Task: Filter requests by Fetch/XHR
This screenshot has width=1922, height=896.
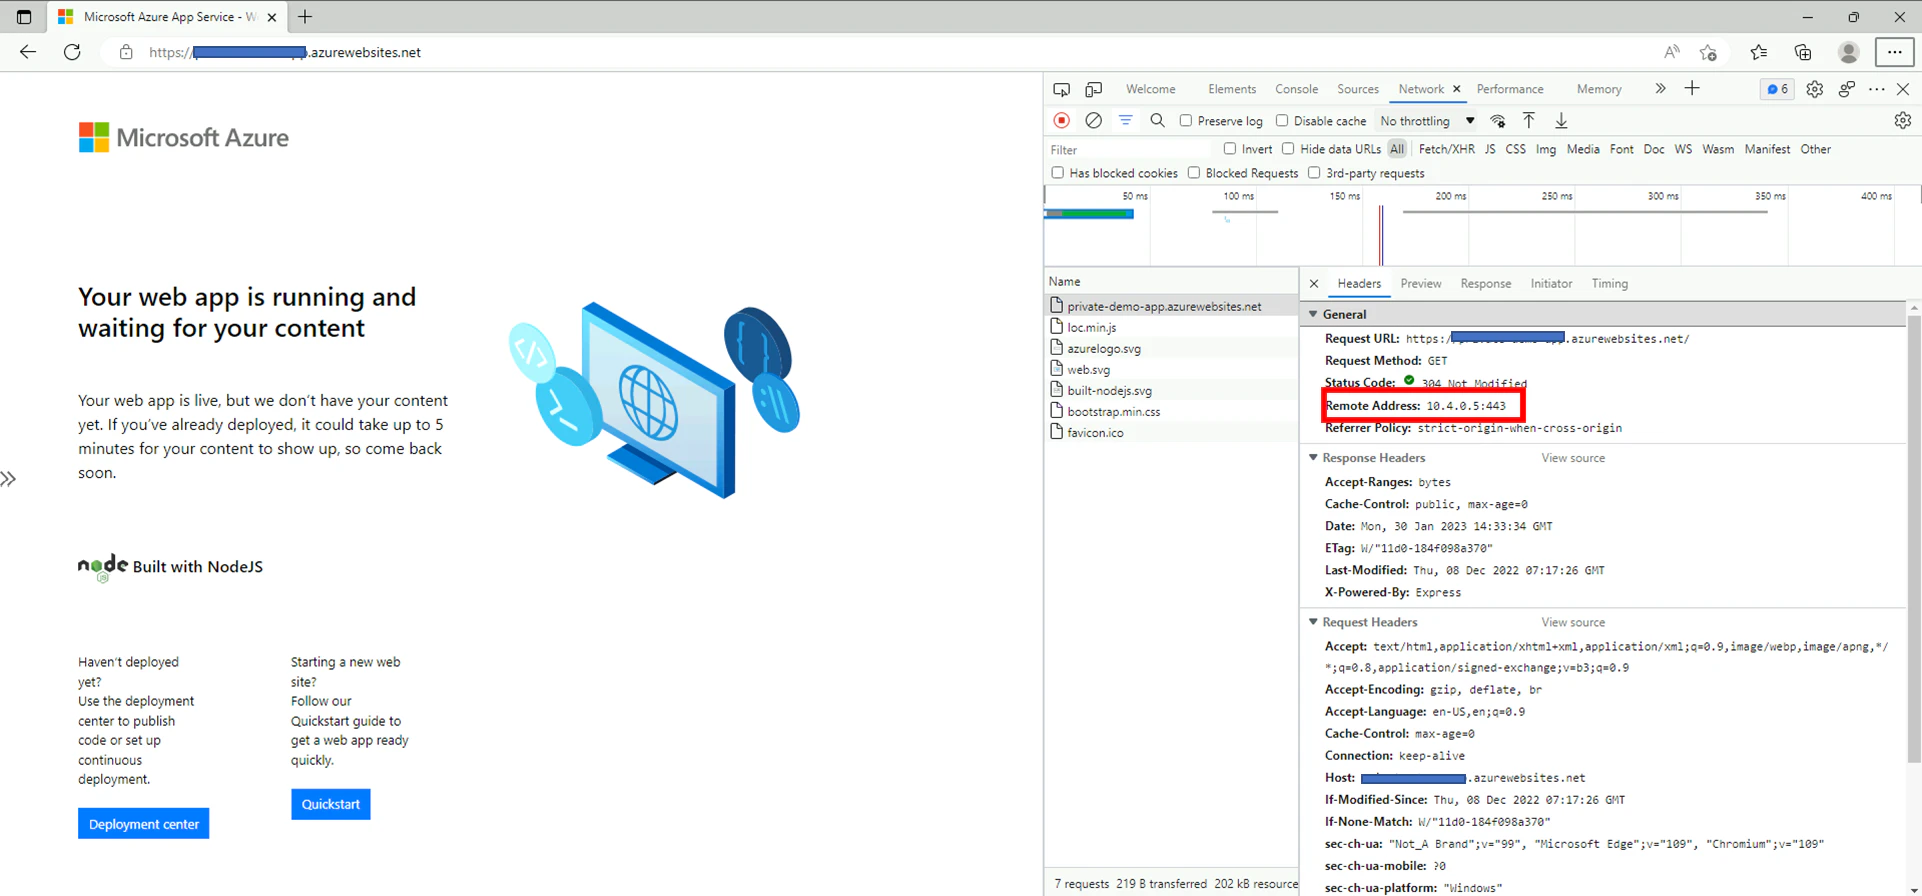Action: pyautogui.click(x=1446, y=149)
